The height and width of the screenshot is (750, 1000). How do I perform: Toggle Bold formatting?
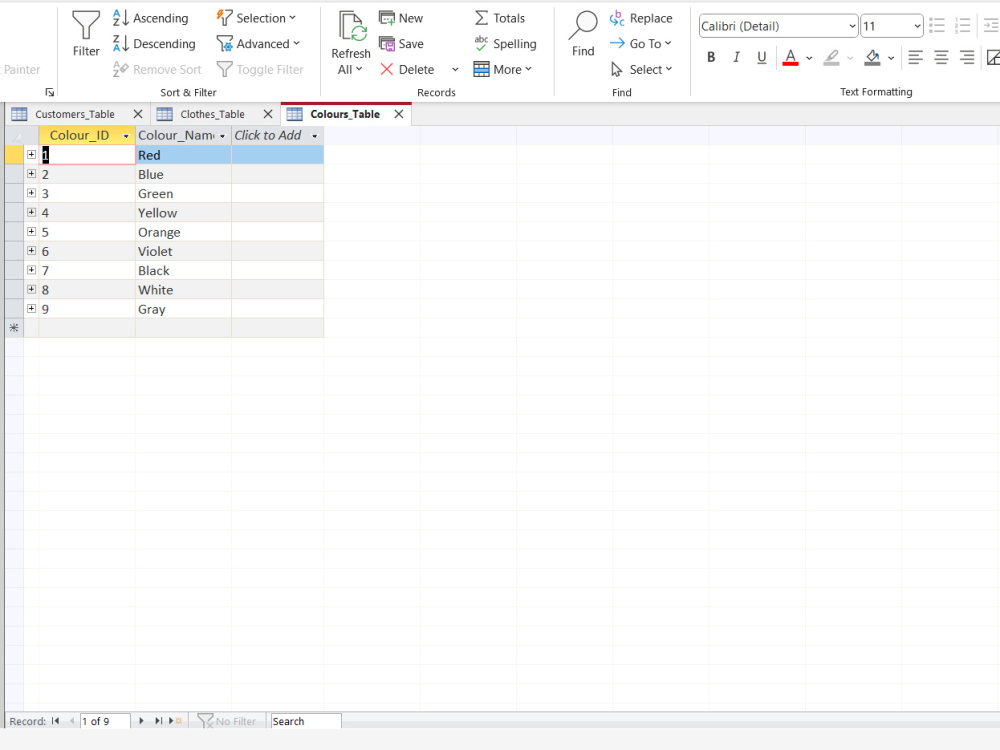click(711, 57)
